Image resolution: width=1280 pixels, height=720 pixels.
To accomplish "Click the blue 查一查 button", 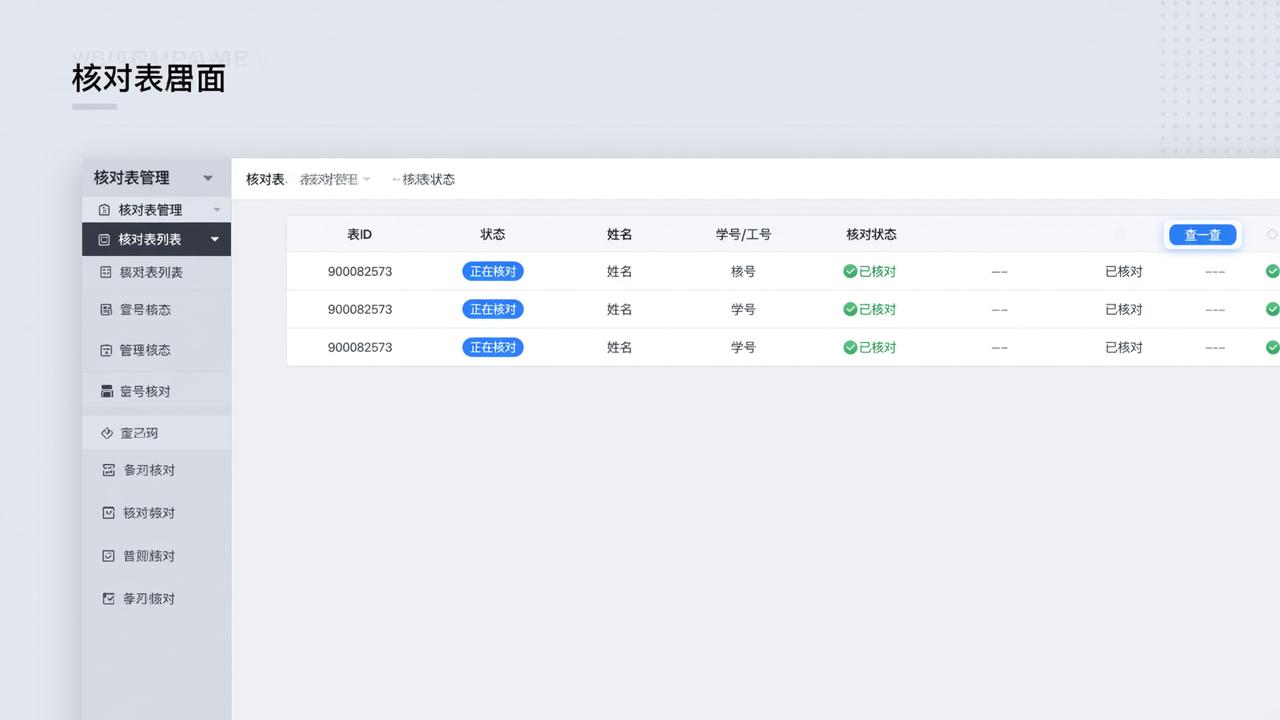I will coord(1202,235).
